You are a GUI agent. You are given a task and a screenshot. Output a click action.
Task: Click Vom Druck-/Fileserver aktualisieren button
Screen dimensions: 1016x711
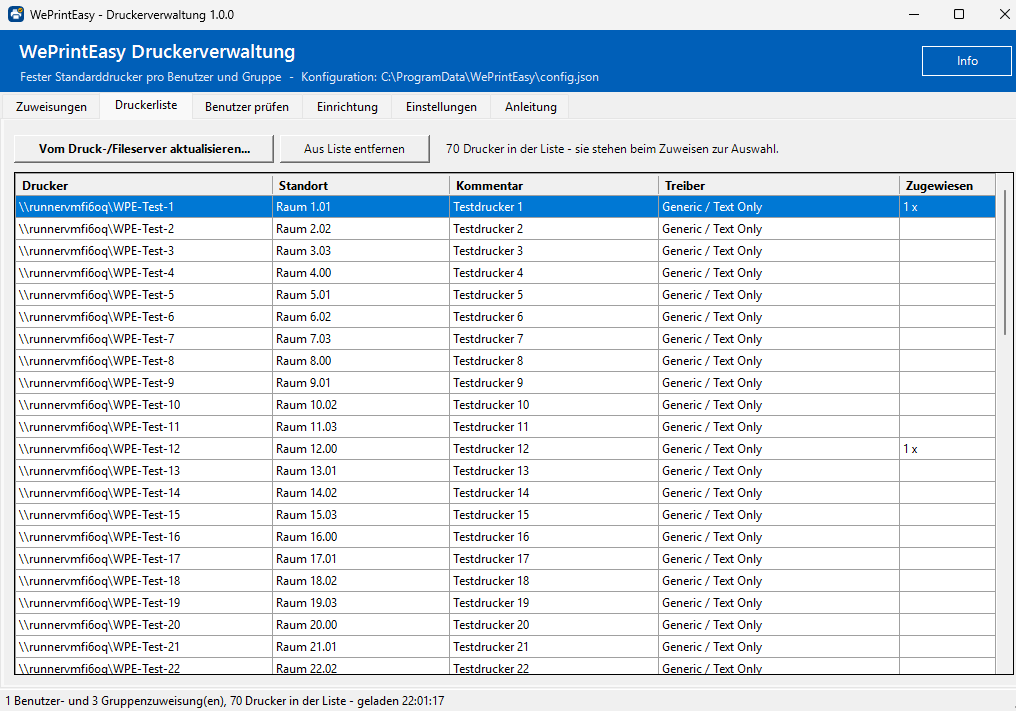(144, 148)
